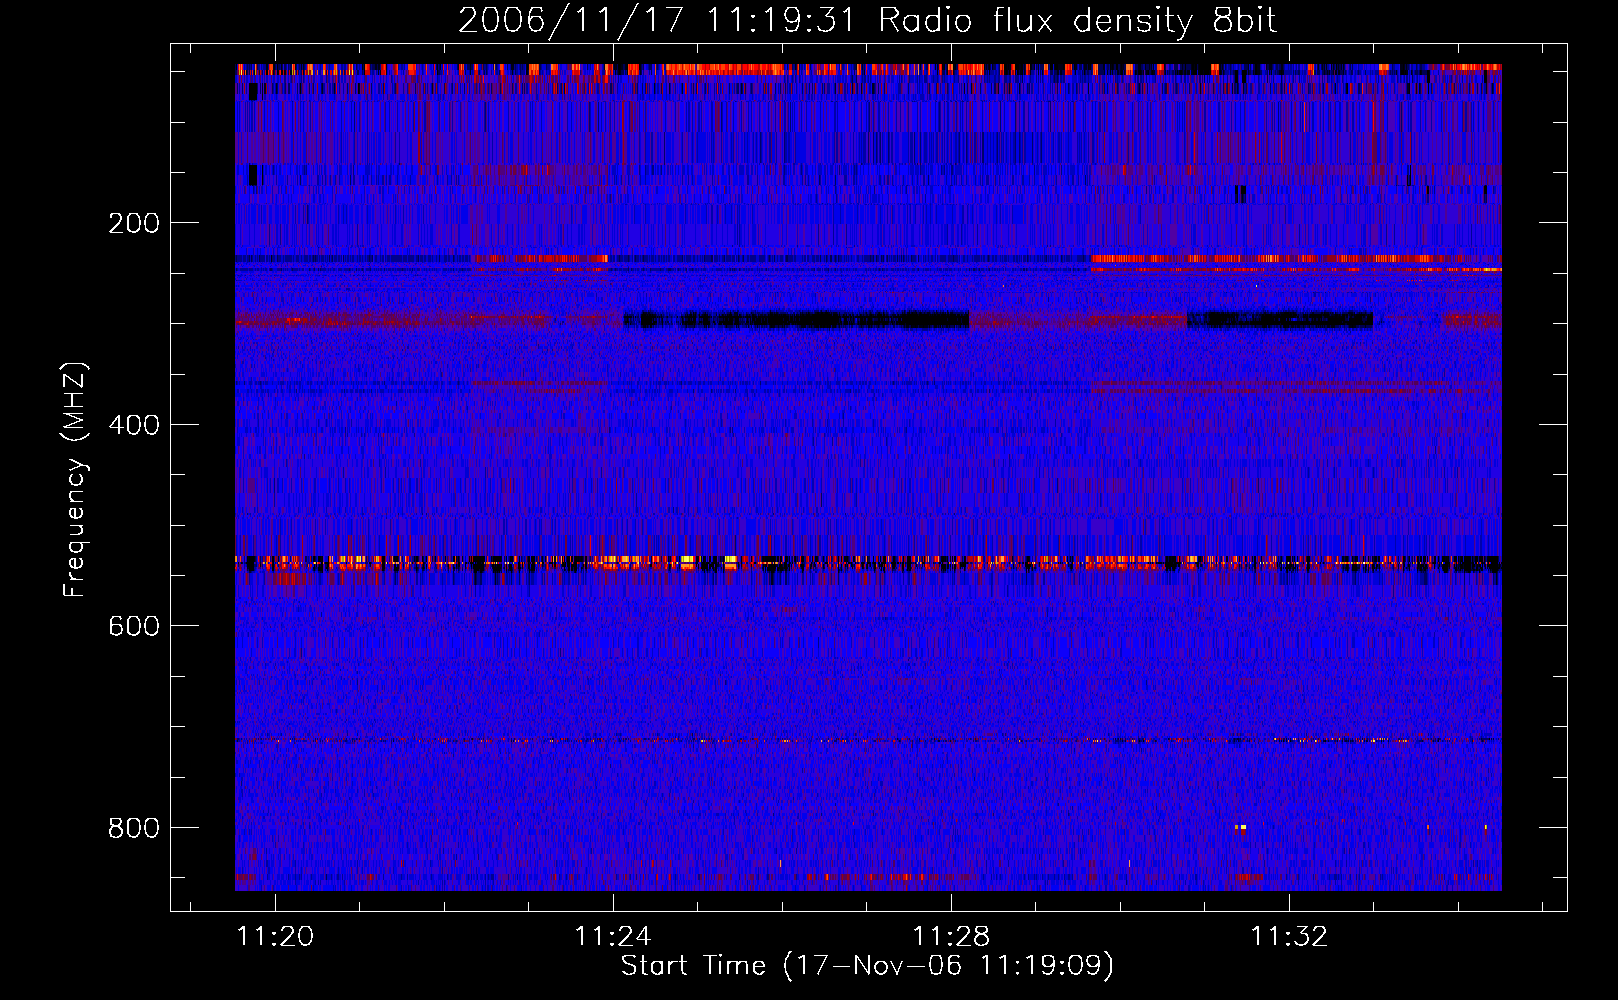Click the plot title '2006/11/17 11:19:31 Radio flux density 8bit'
This screenshot has height=1000, width=1618.
[867, 21]
